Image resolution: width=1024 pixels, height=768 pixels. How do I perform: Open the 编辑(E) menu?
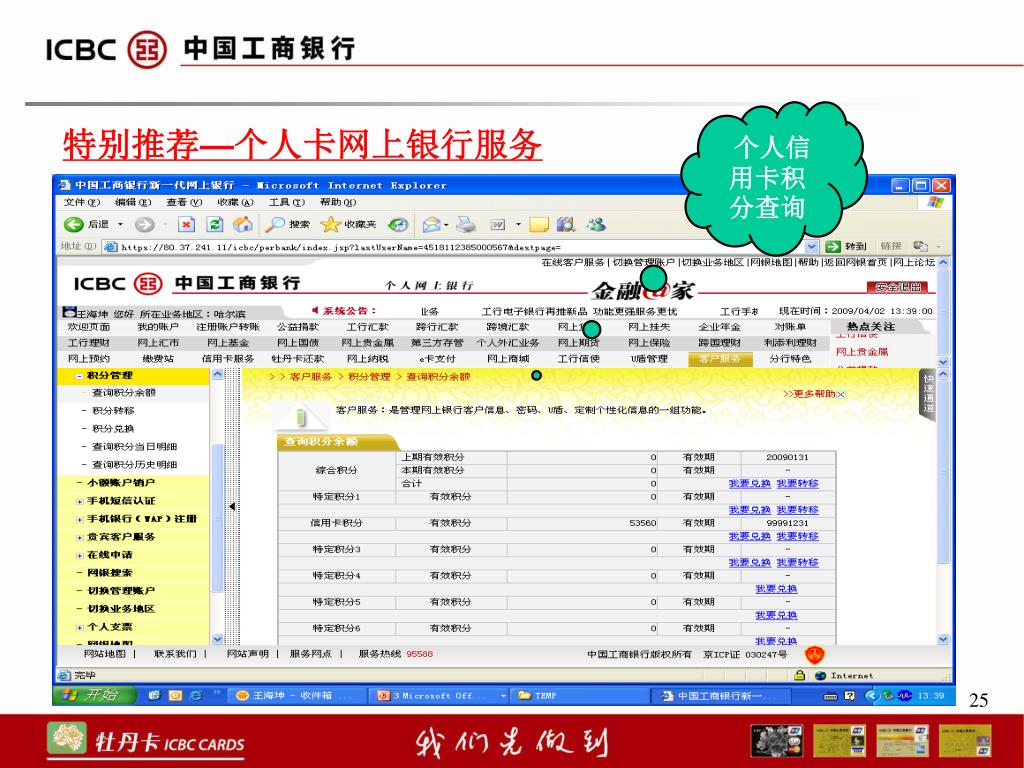133,202
